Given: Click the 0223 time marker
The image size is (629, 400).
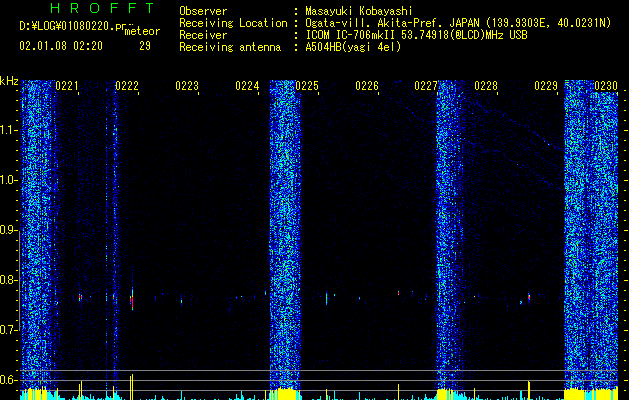Looking at the screenshot, I should point(187,86).
